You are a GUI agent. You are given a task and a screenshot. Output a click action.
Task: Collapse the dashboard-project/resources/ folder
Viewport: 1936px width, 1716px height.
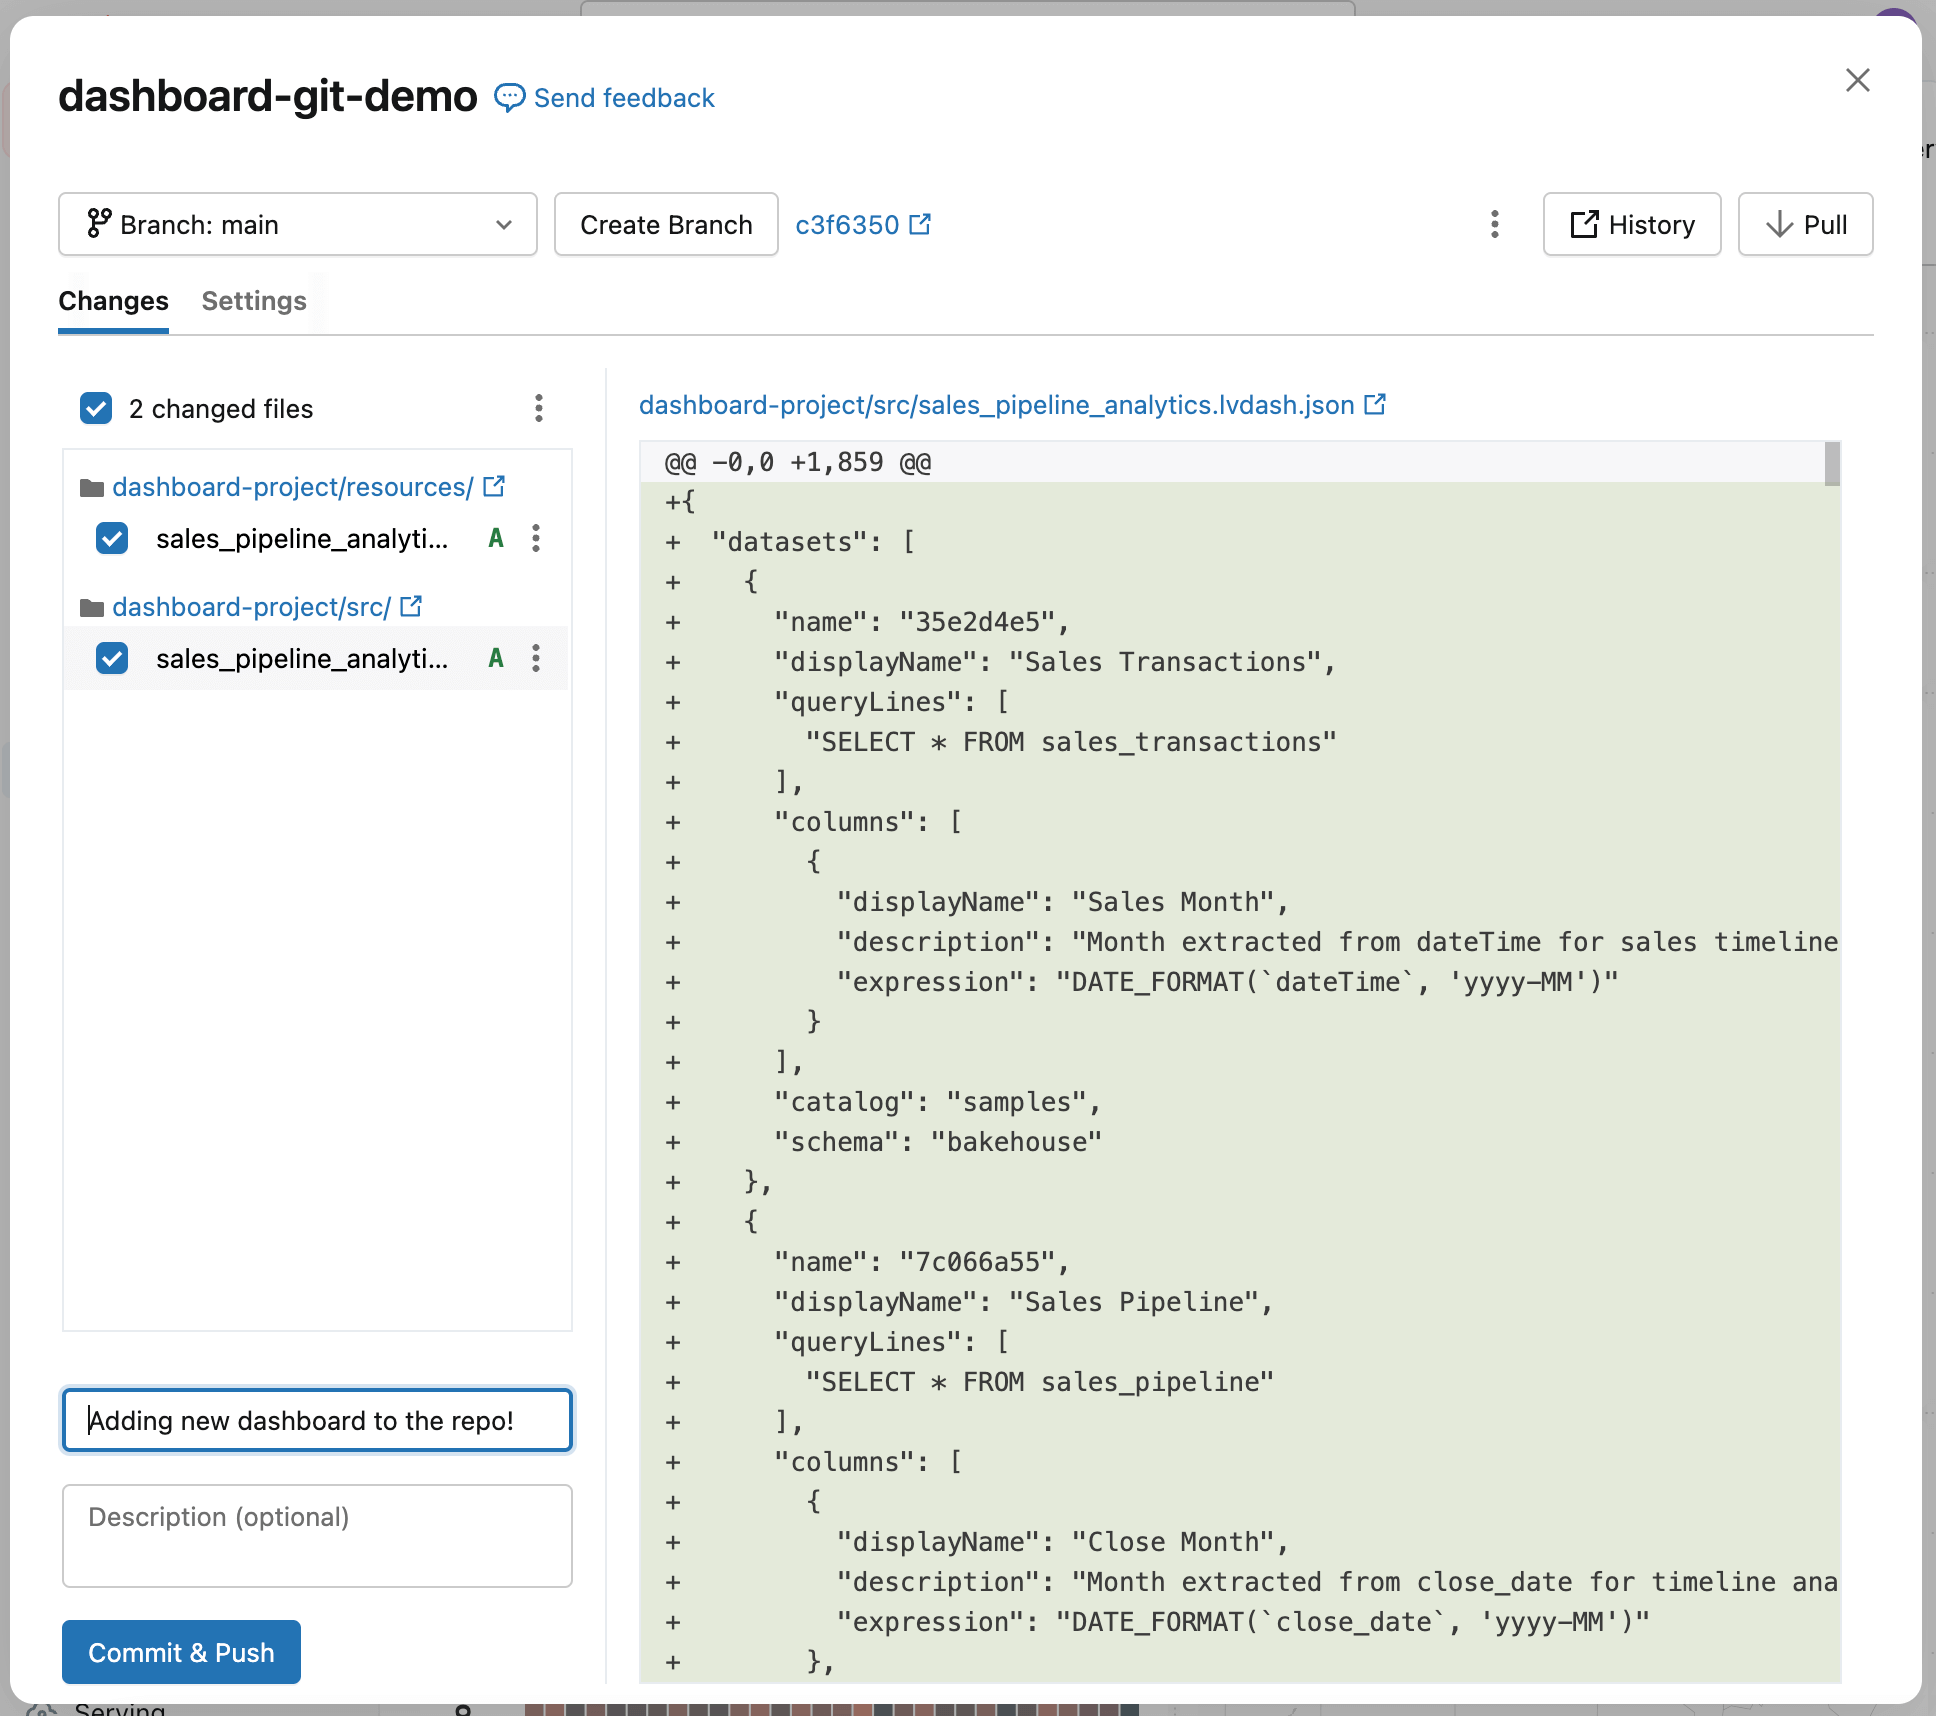tap(92, 488)
